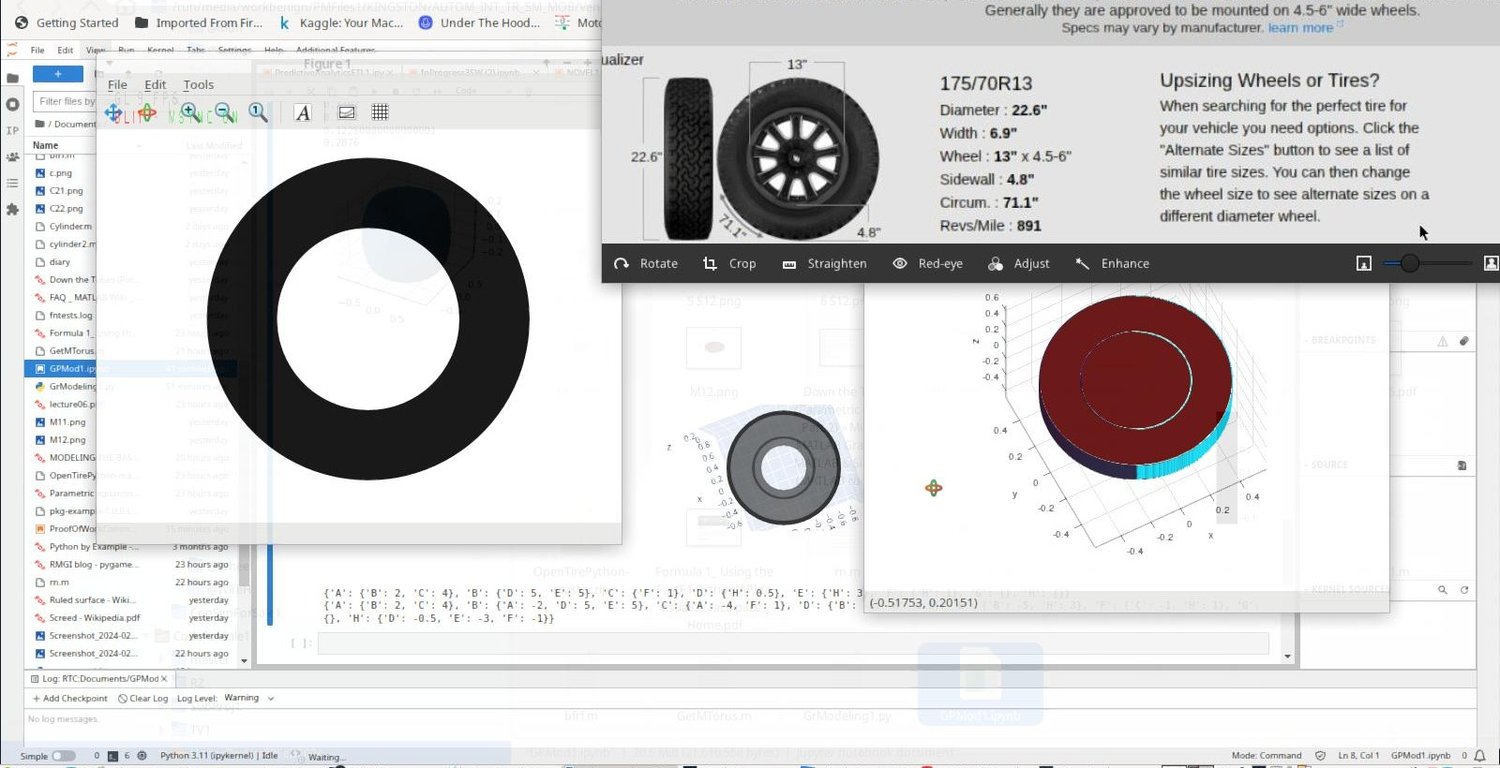Screen dimensions: 1500x768
Task: Click the automatic limits magnifier in Figure 1
Action: 258,112
